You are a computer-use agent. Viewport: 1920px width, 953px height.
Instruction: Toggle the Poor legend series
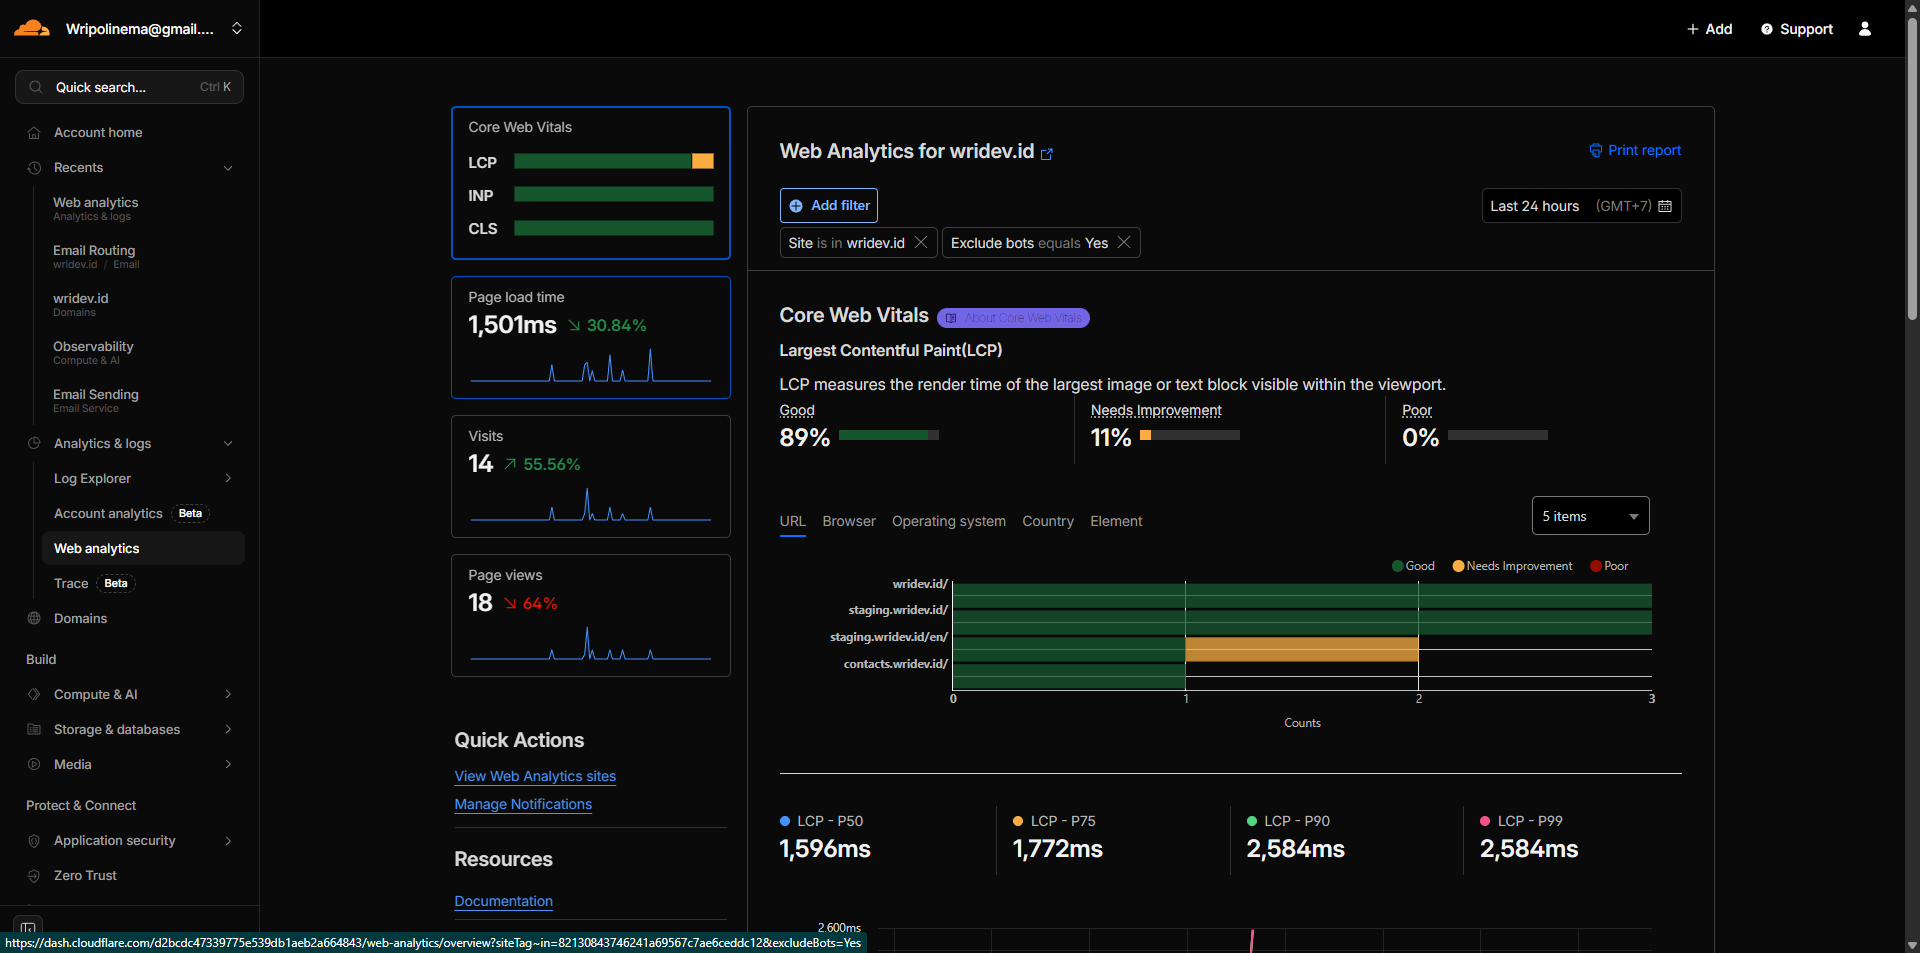coord(1608,566)
